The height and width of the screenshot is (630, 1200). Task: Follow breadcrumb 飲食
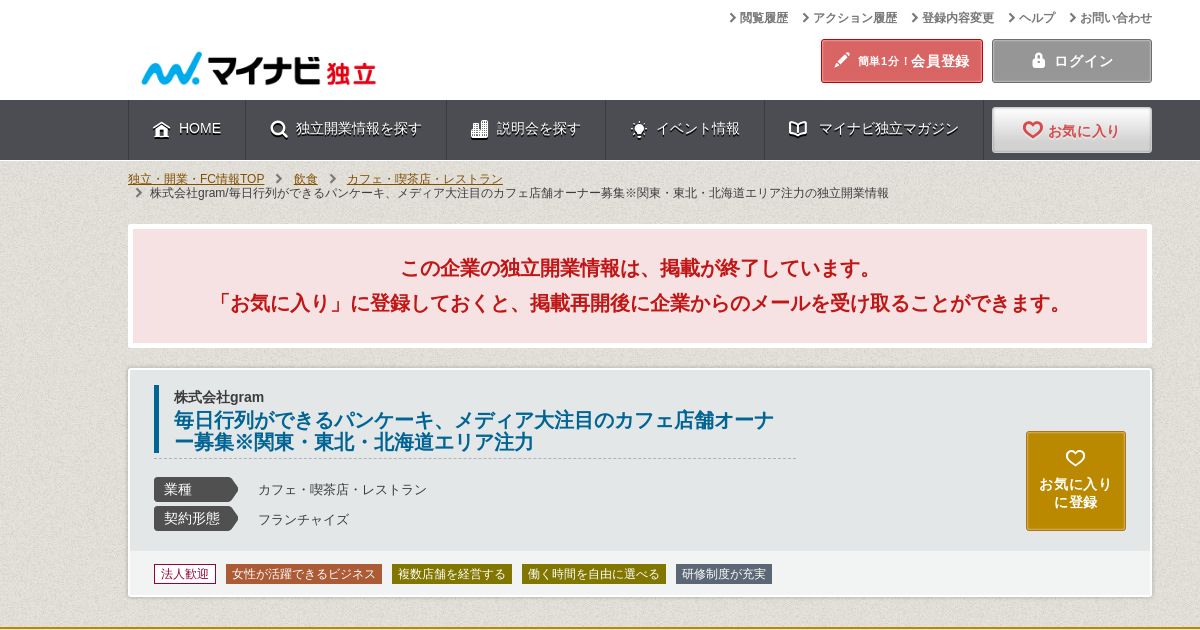point(306,179)
